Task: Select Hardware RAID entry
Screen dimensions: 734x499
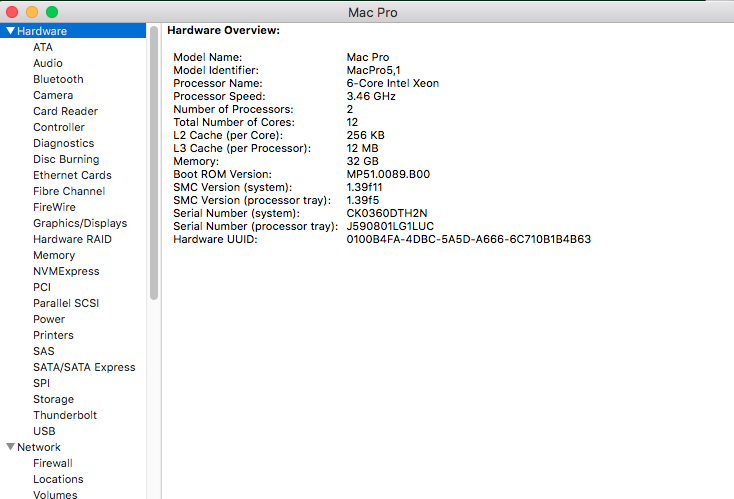Action: click(72, 239)
